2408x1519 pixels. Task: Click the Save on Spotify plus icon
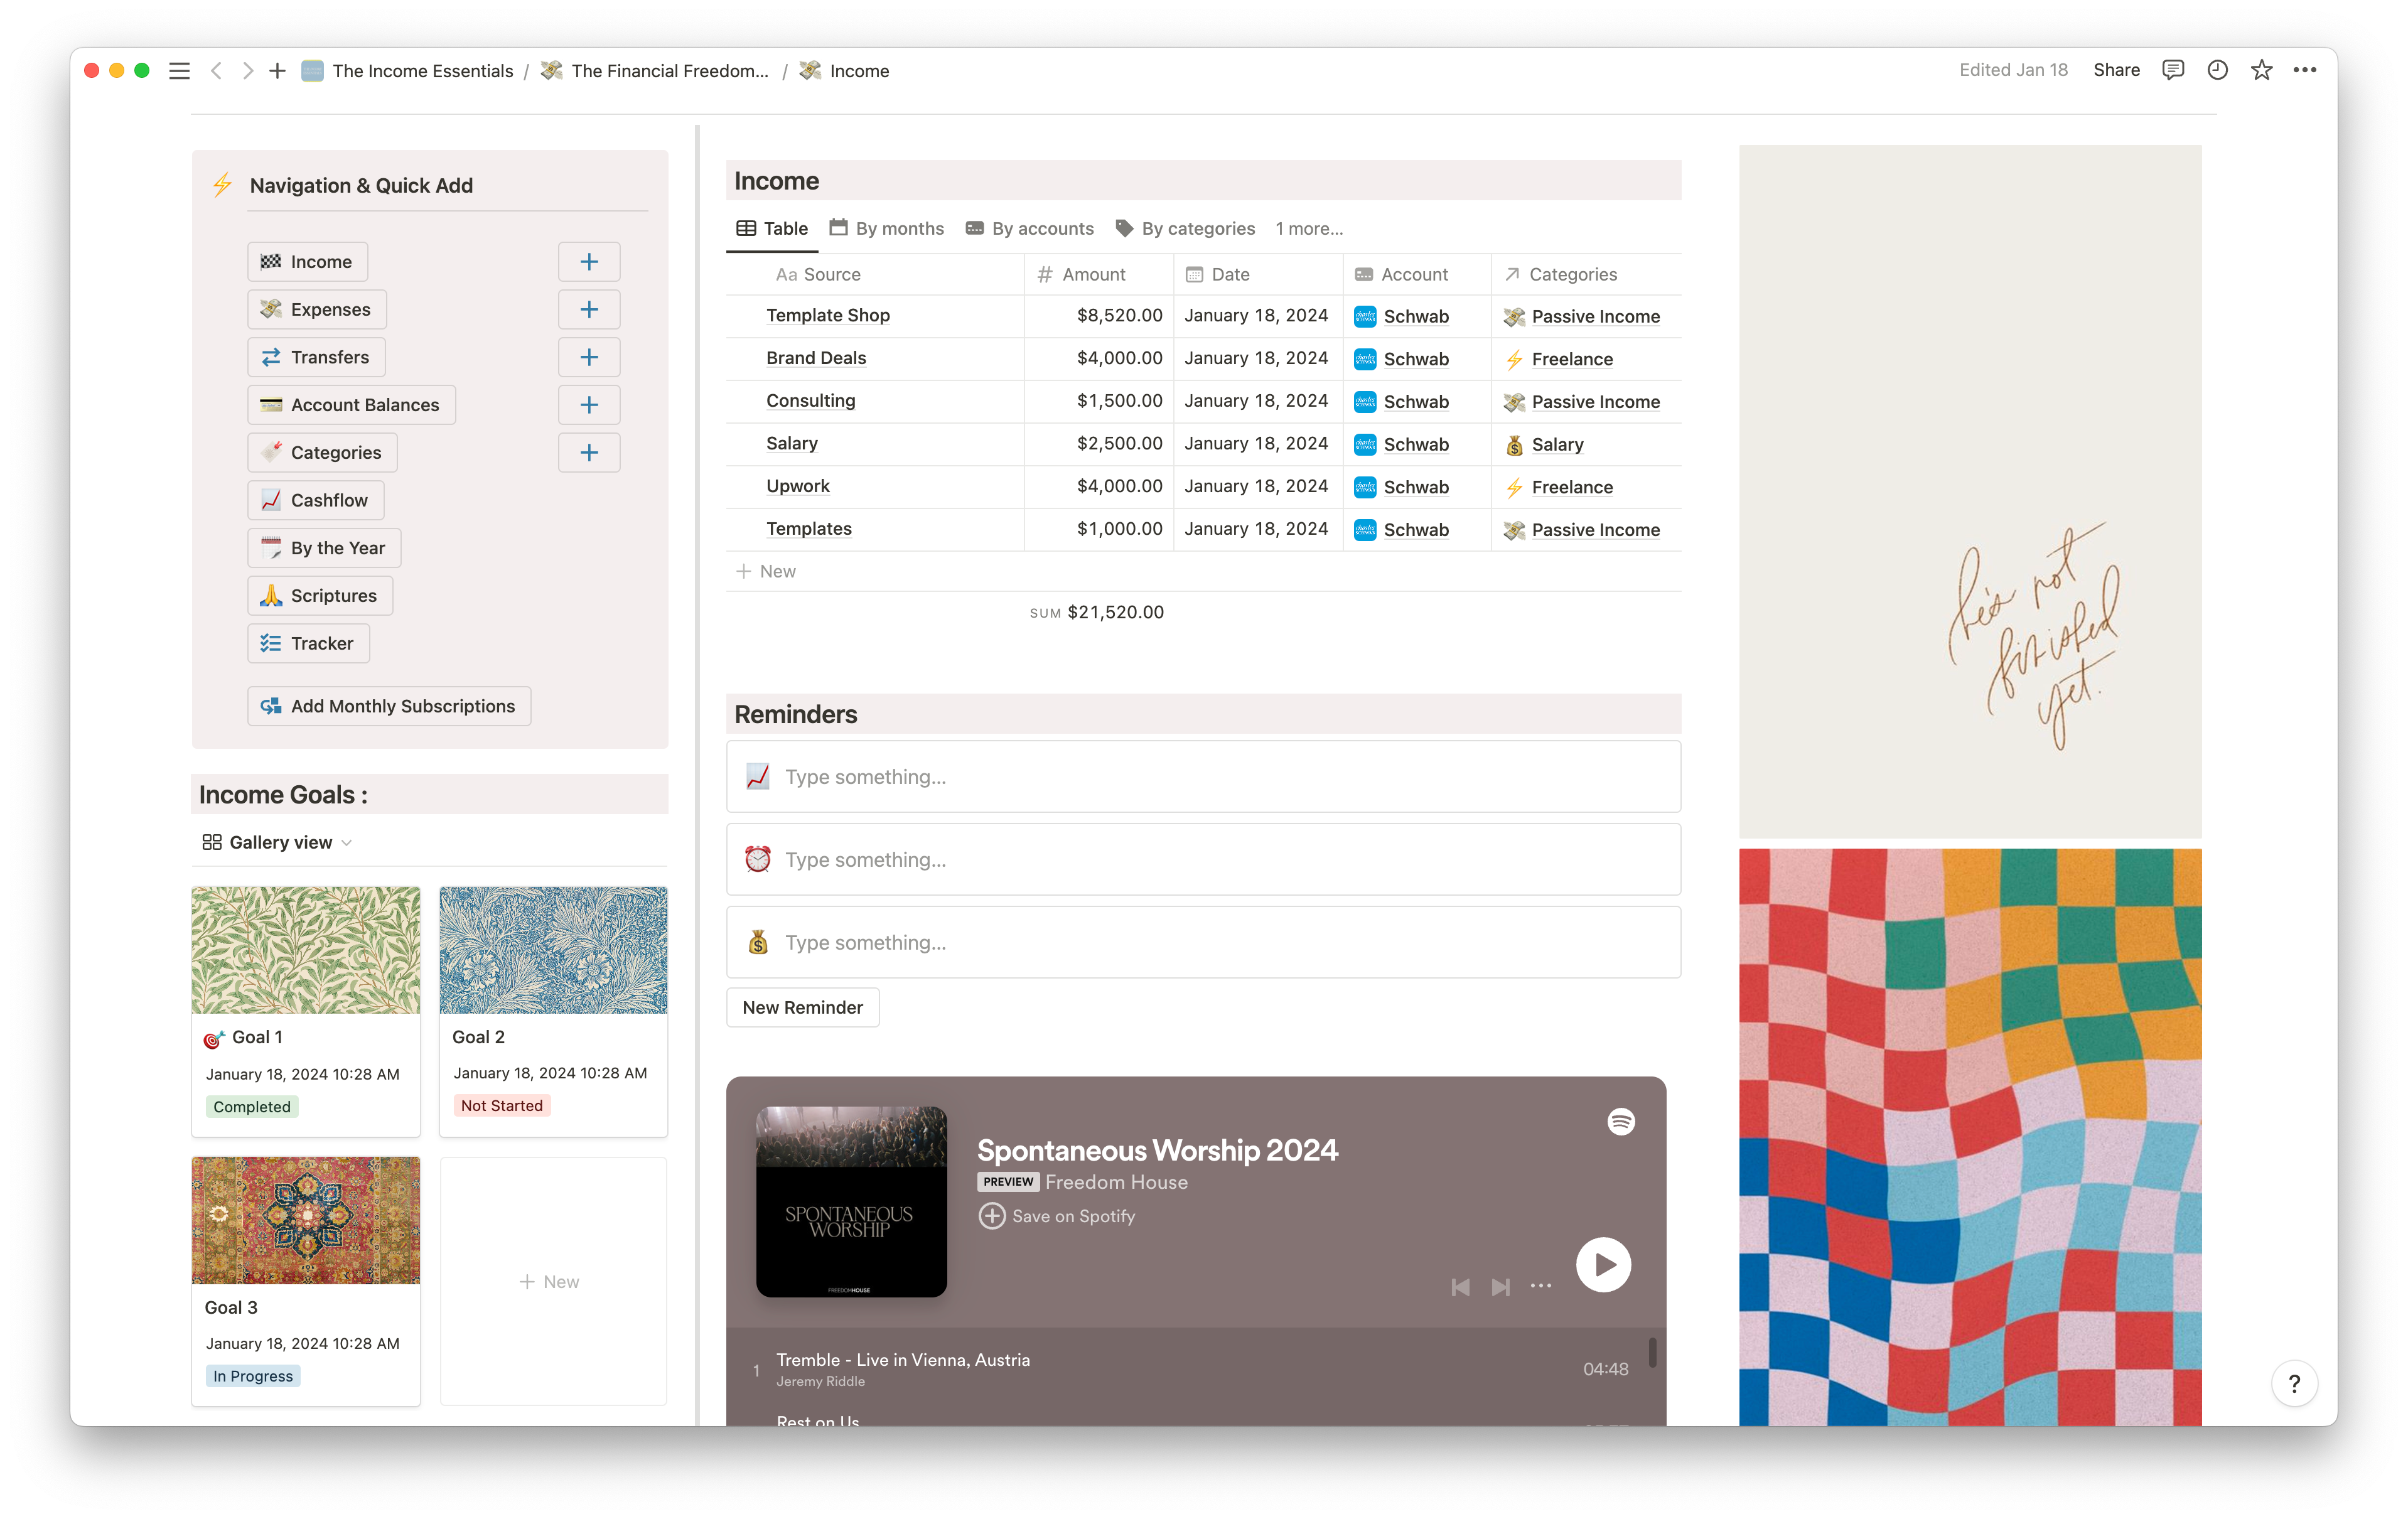pyautogui.click(x=991, y=1216)
